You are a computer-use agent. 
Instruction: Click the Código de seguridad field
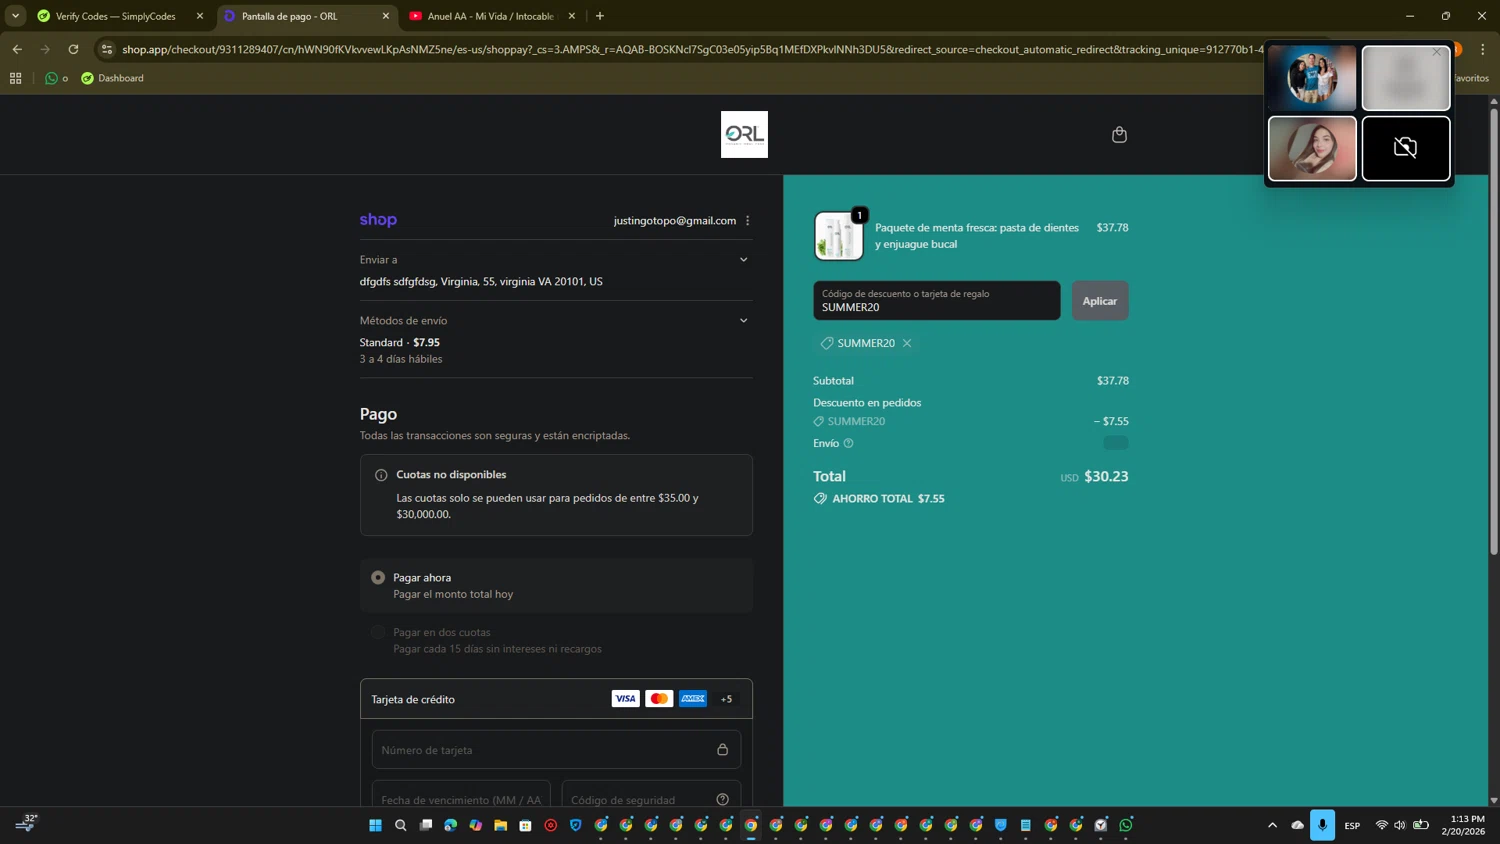point(651,796)
